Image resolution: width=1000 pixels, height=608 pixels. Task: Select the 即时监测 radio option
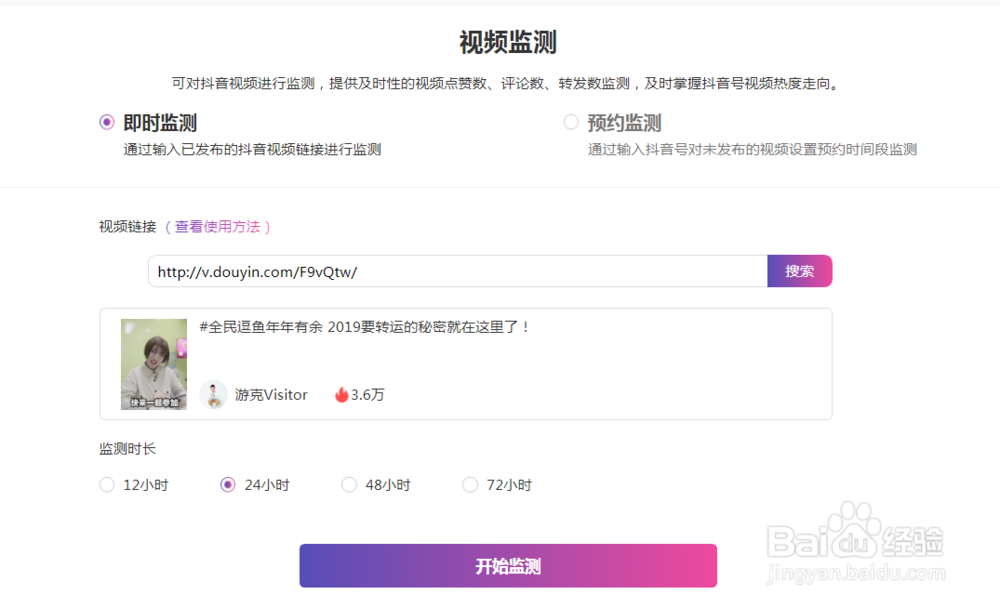107,122
